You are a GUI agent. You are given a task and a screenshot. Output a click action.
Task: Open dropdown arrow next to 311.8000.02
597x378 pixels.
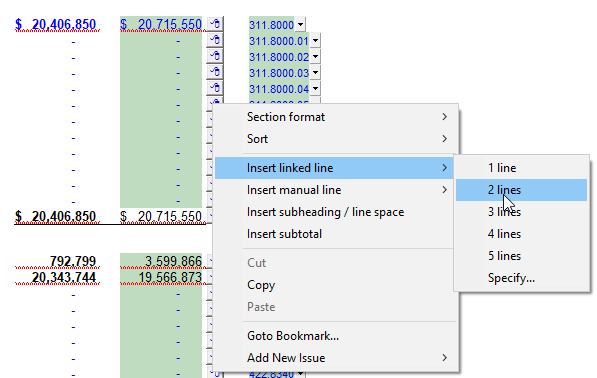[315, 57]
